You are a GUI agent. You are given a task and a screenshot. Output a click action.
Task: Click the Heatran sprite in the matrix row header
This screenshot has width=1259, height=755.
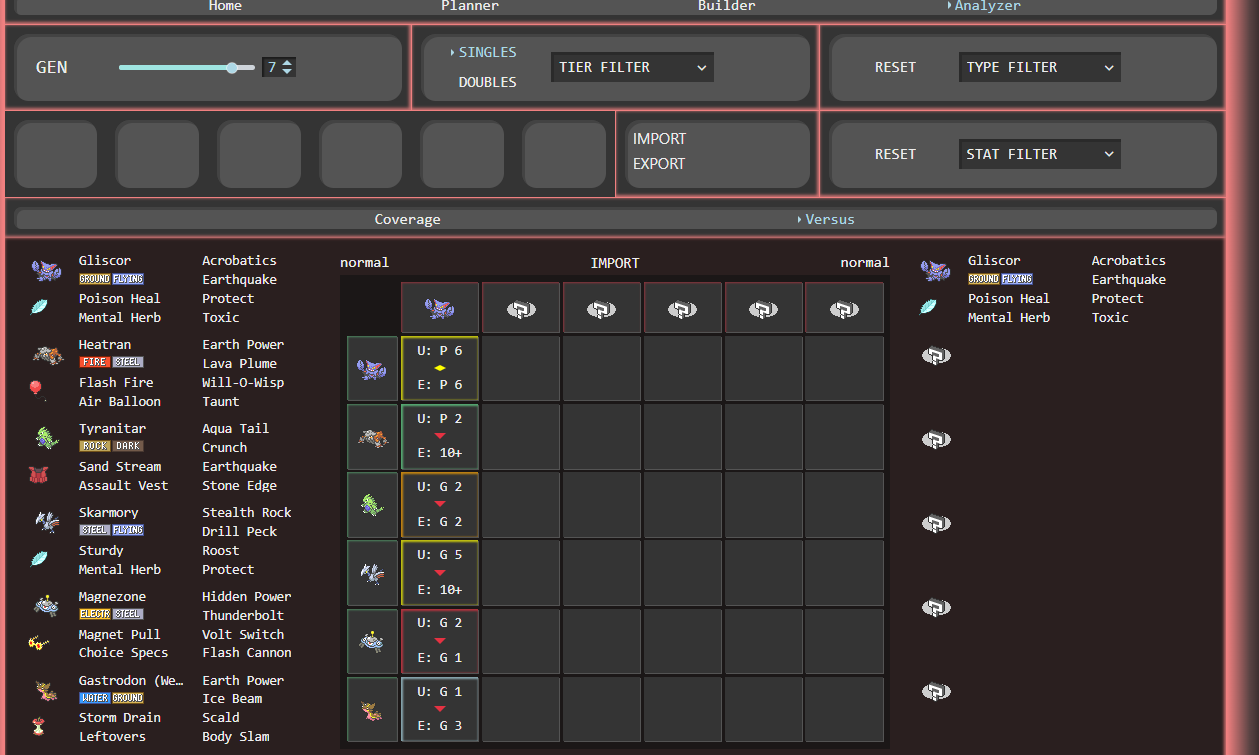(x=372, y=437)
